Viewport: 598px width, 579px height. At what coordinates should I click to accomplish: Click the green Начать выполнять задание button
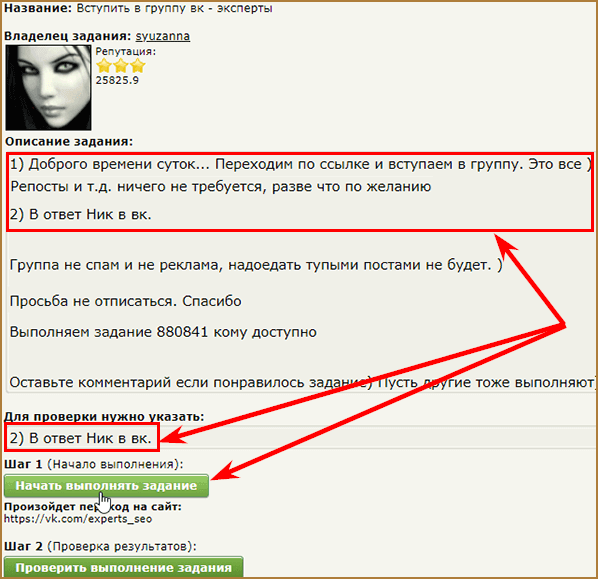pos(106,486)
